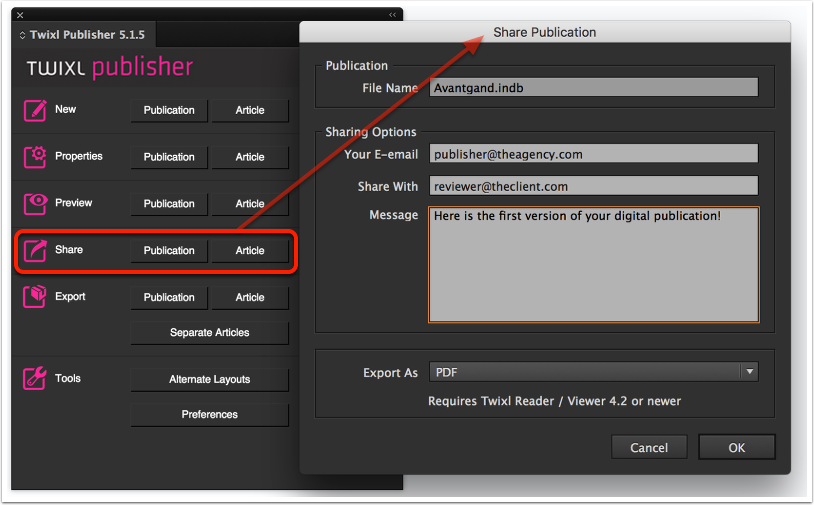Click the New pencil icon

click(x=35, y=110)
